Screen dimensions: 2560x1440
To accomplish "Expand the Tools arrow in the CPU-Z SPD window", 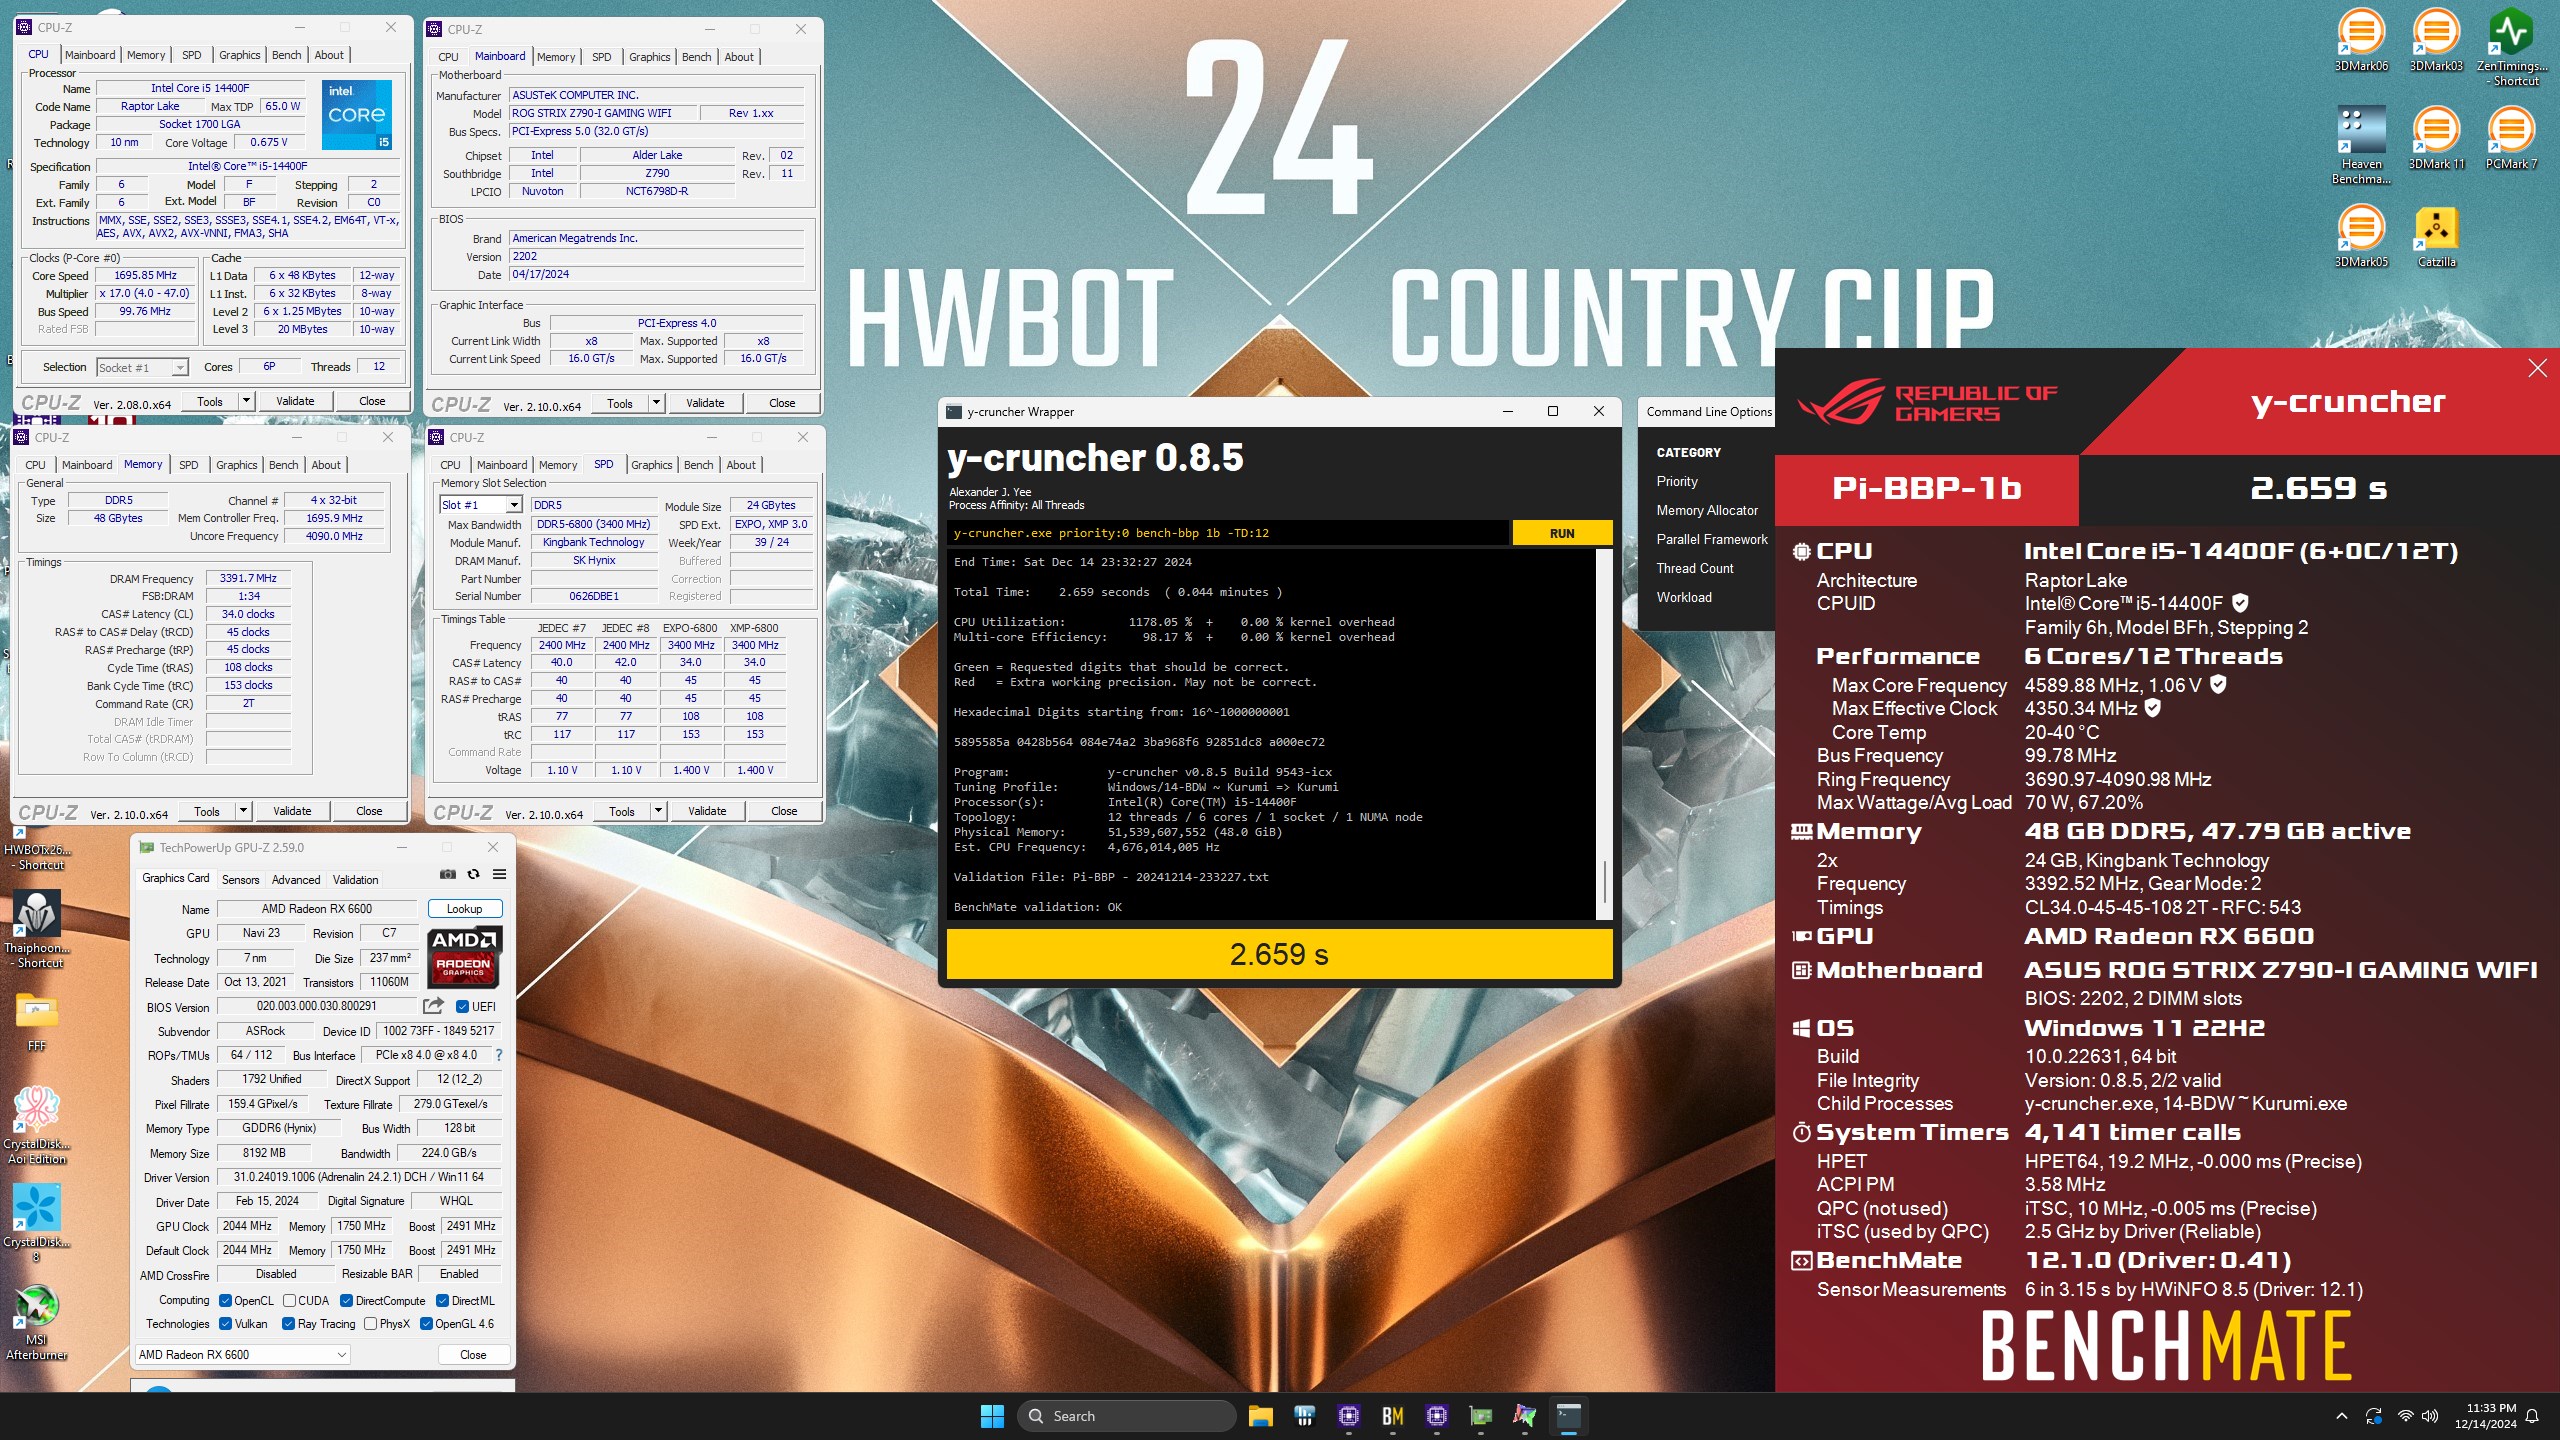I will 658,811.
